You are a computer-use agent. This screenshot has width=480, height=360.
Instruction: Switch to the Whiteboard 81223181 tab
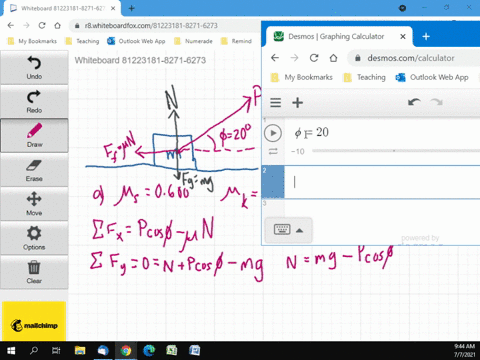63,8
